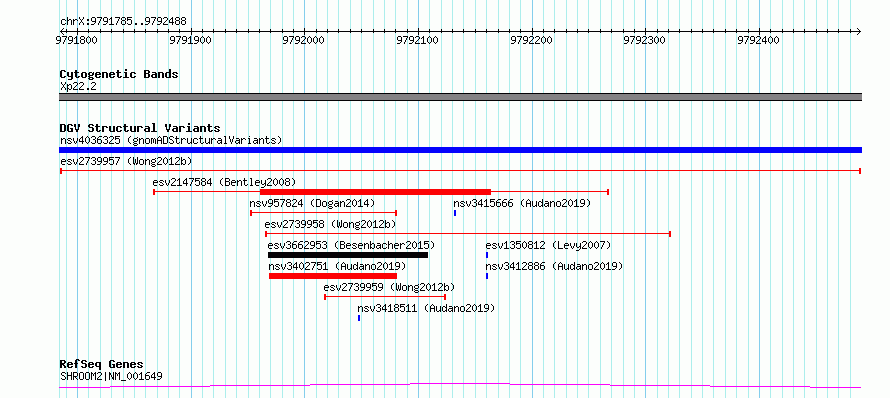
Task: Click the esv1350812 Levy2007 blue marker
Action: (x=487, y=255)
